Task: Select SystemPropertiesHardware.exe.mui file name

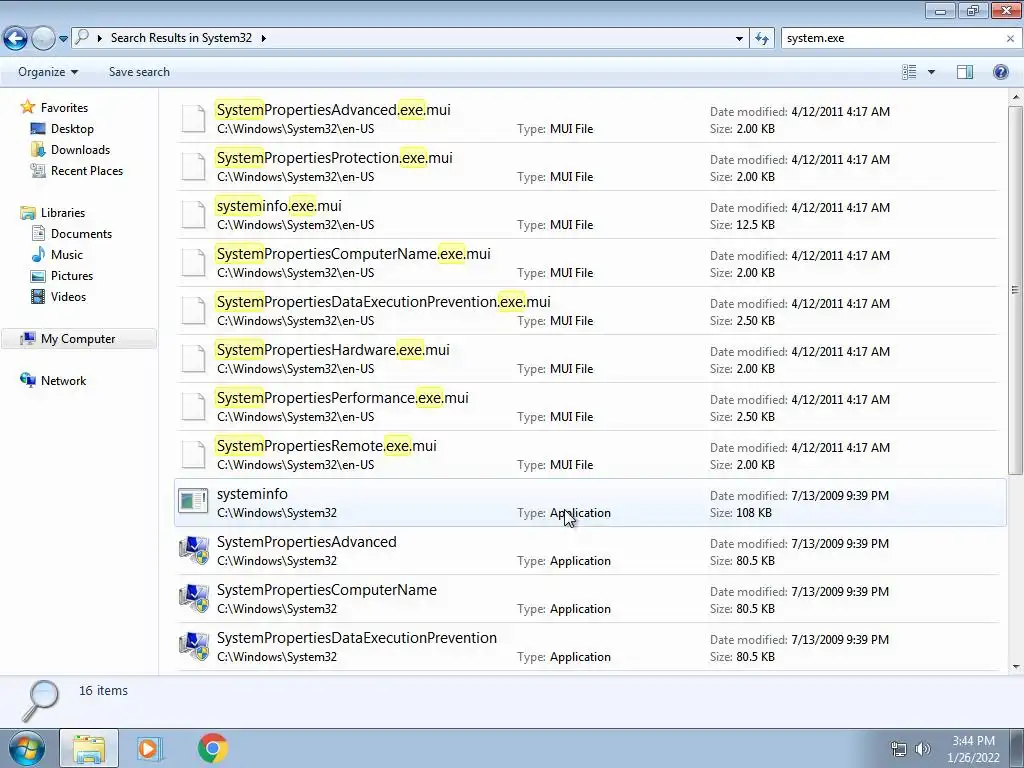Action: pyautogui.click(x=333, y=350)
